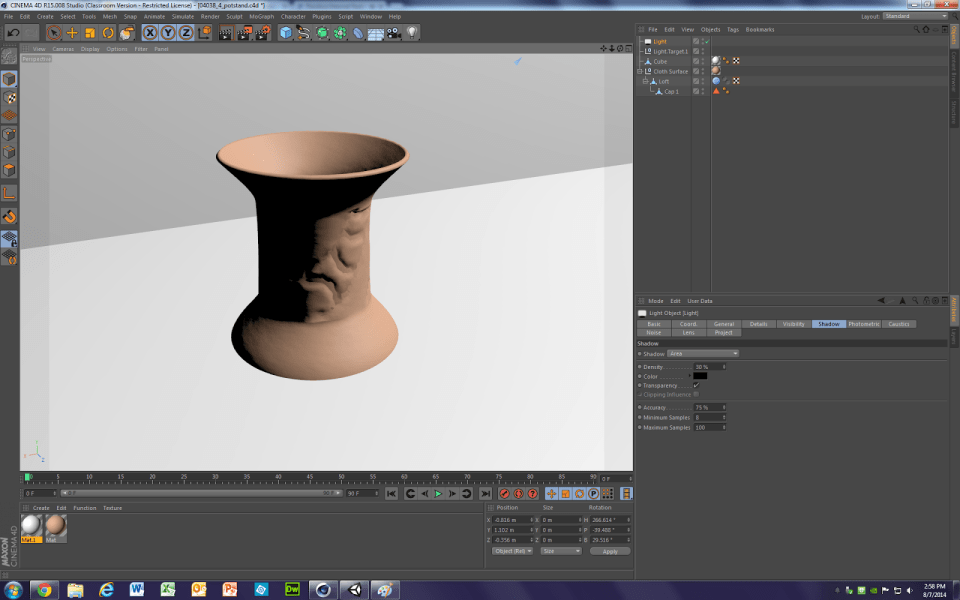Open the Shadow type dropdown
This screenshot has height=600, width=960.
click(702, 354)
